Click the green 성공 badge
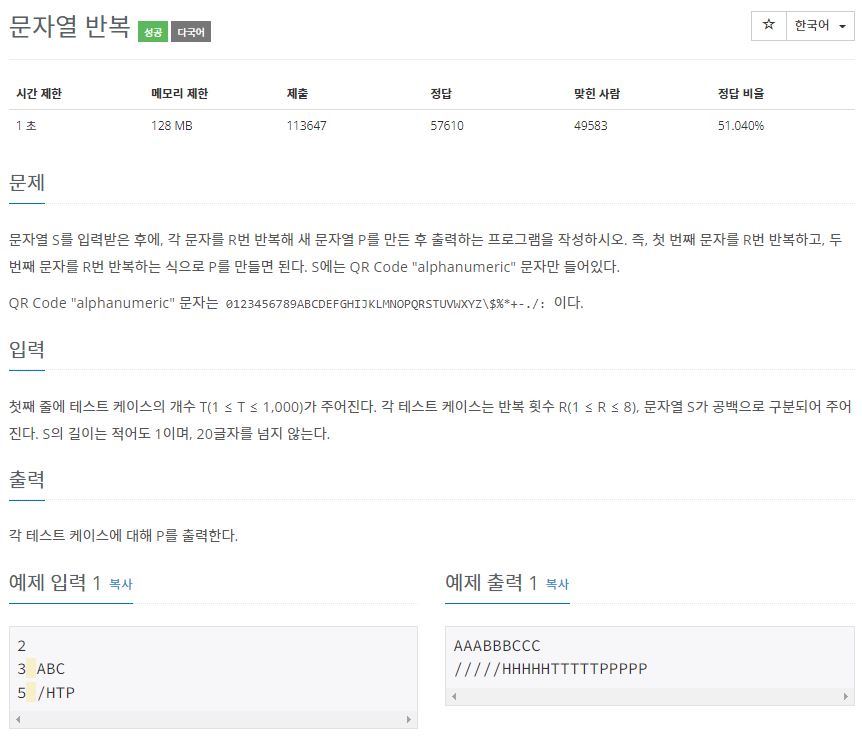The image size is (862, 736). click(153, 32)
